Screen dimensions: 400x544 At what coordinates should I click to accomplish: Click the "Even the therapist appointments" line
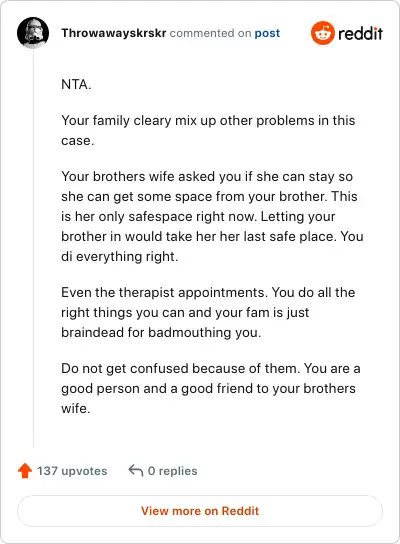[x=208, y=292]
